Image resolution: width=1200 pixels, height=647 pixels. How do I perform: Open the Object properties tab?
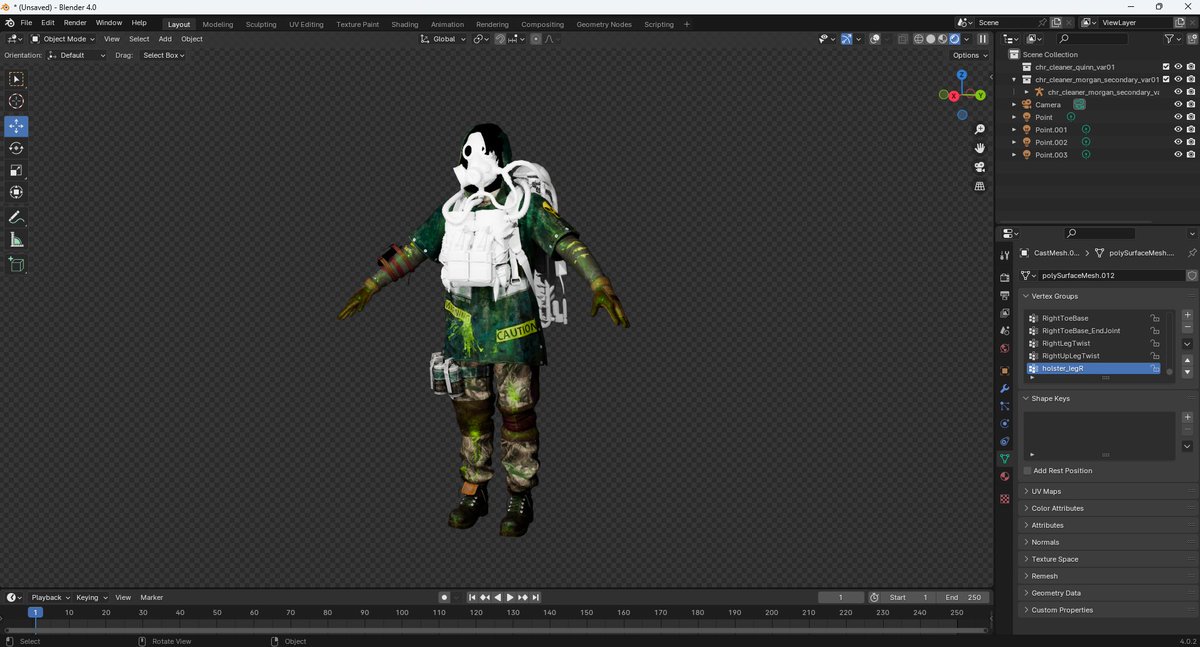point(1005,371)
